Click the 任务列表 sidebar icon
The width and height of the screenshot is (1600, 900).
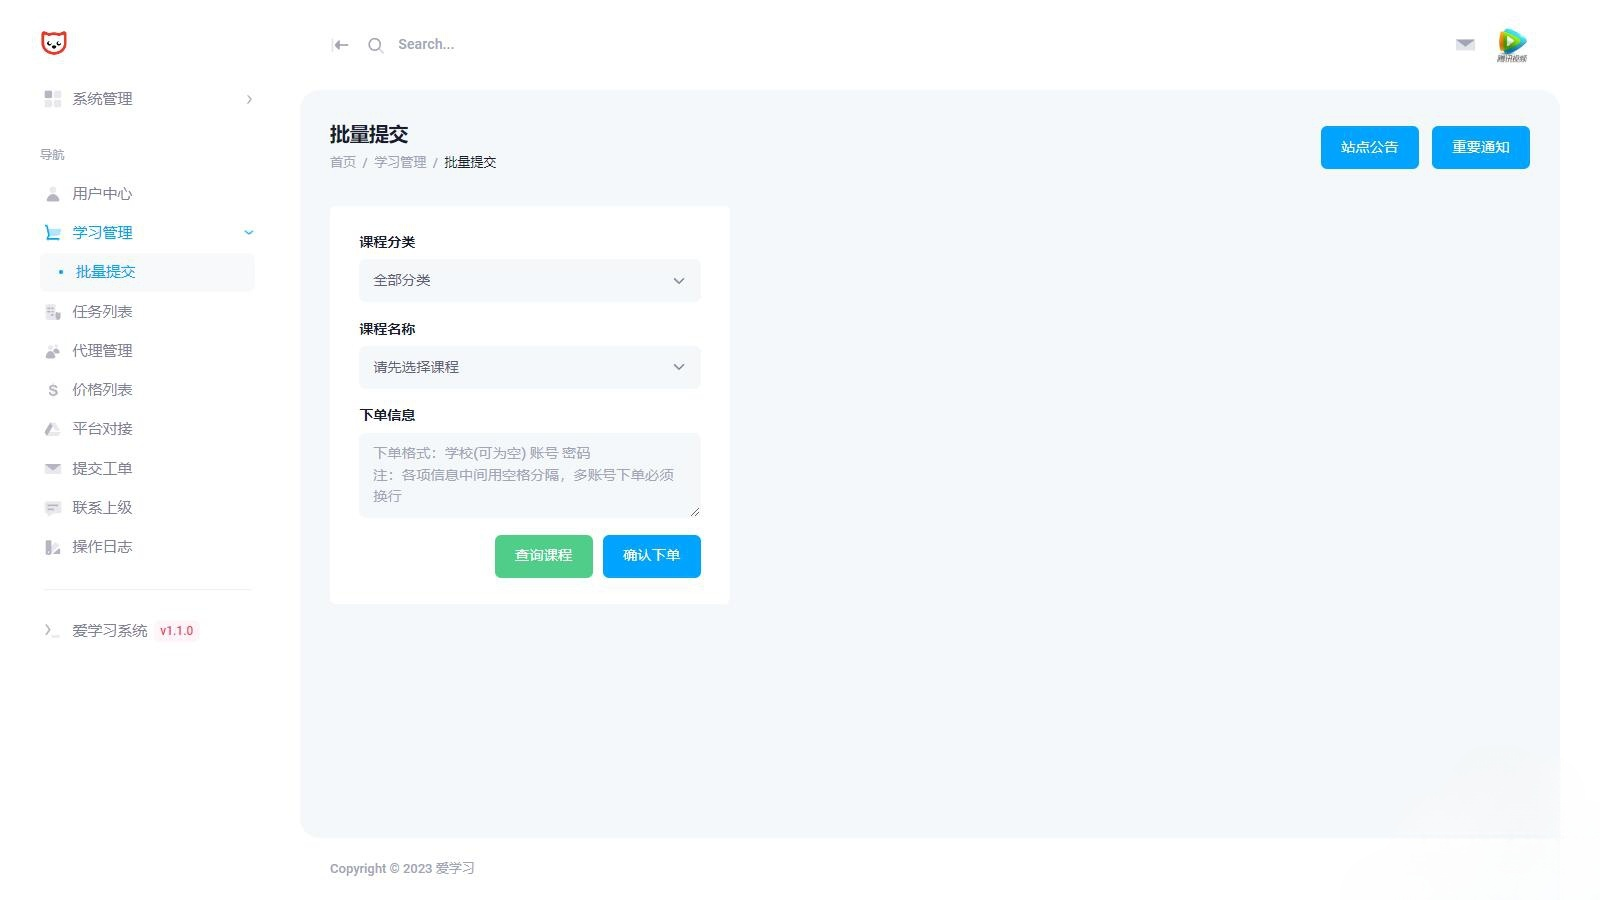pos(53,312)
